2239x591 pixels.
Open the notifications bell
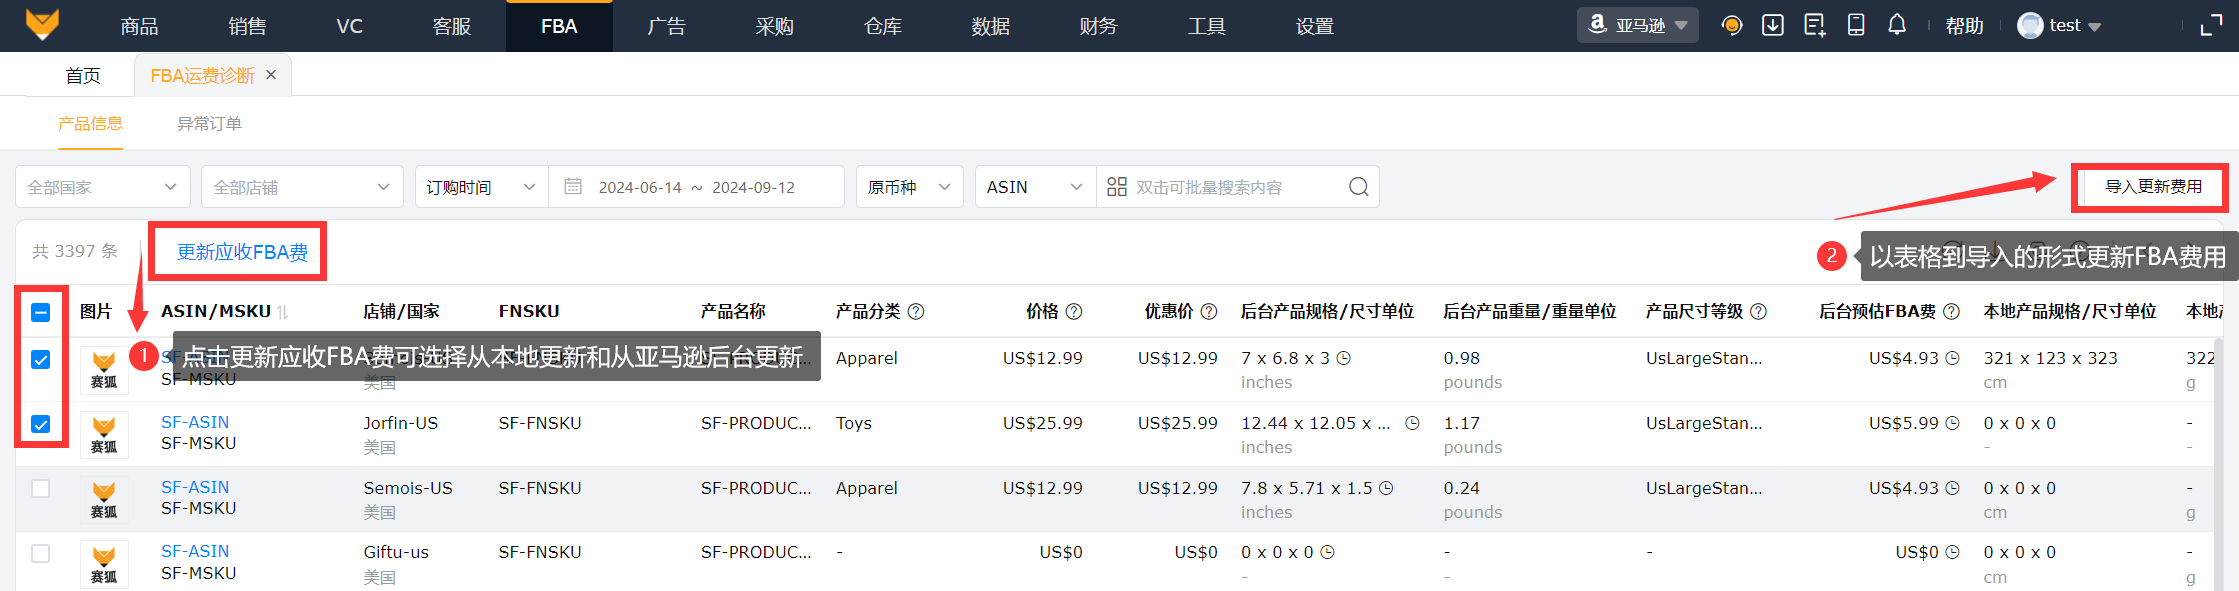[x=1897, y=25]
